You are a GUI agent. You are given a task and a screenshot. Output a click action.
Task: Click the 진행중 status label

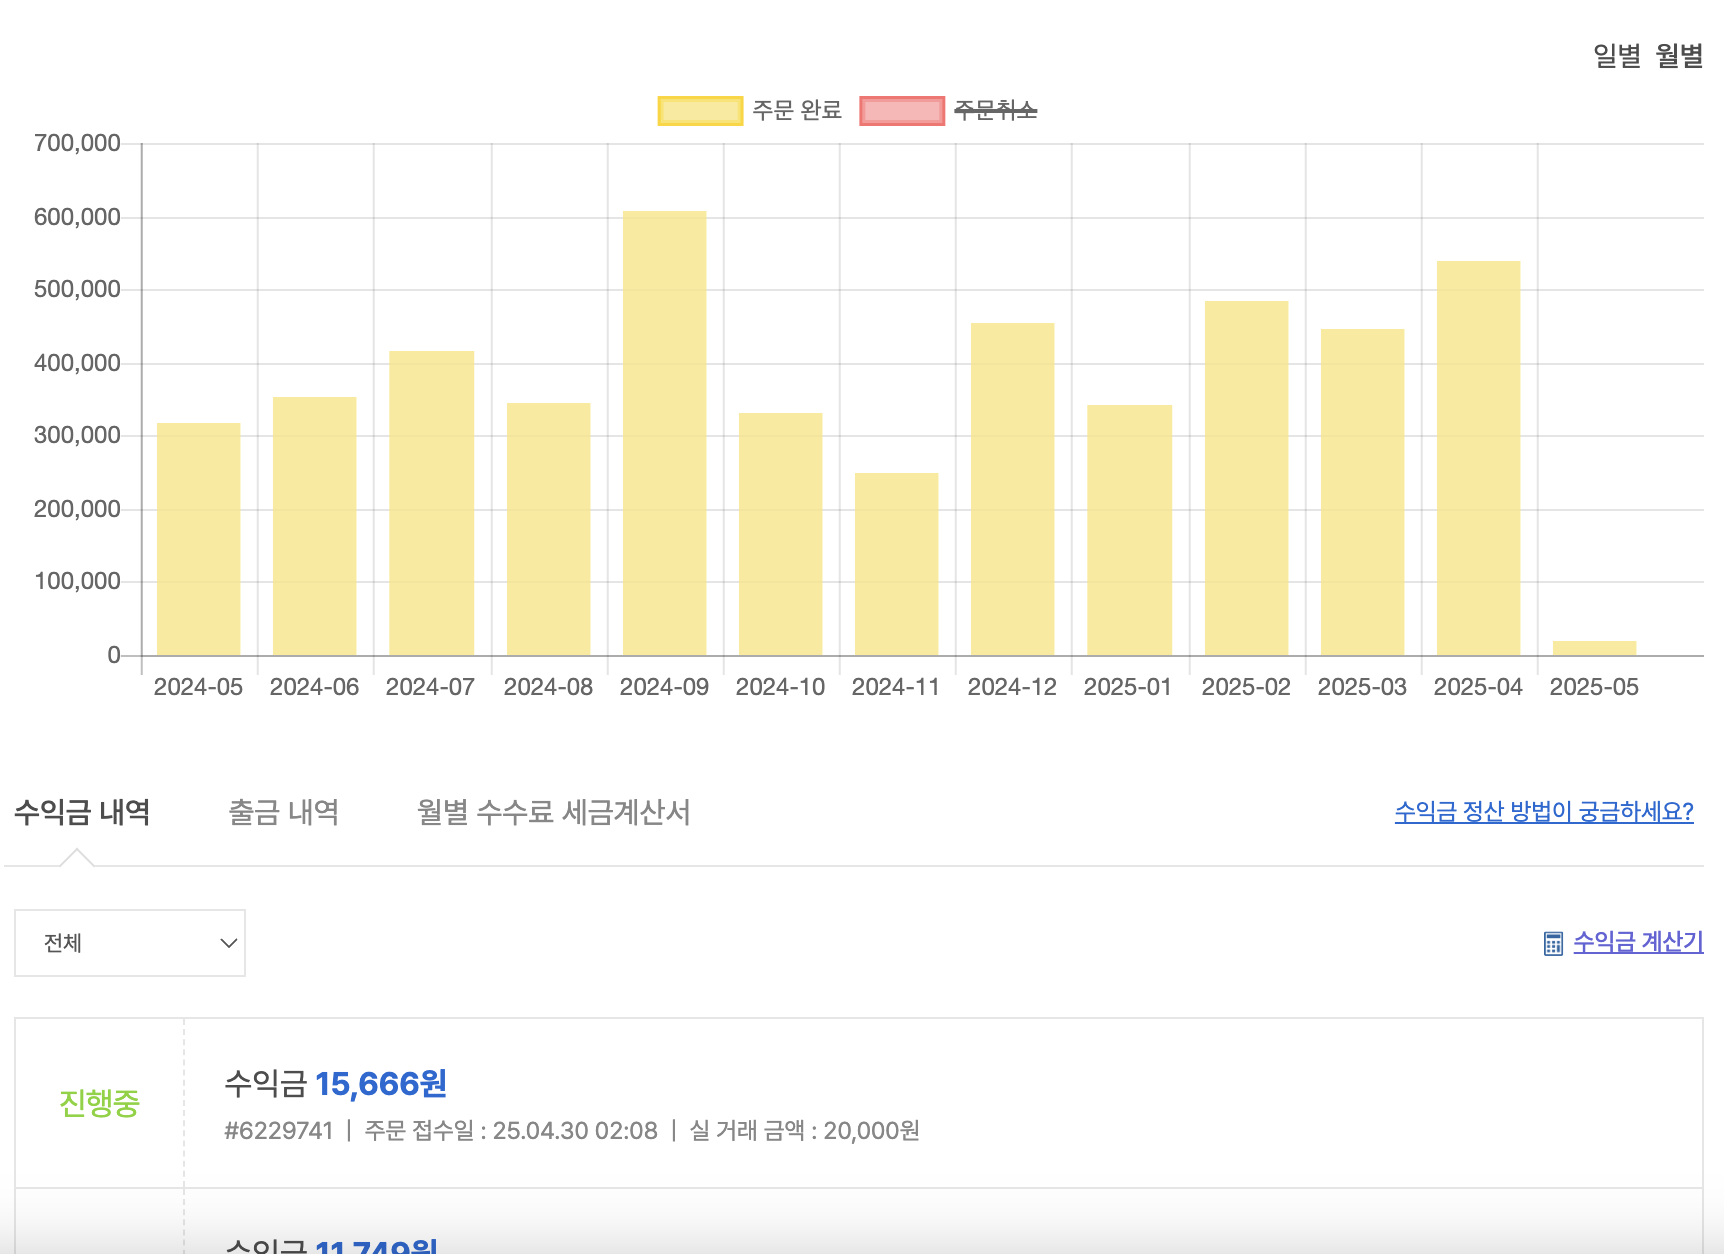[x=99, y=1103]
